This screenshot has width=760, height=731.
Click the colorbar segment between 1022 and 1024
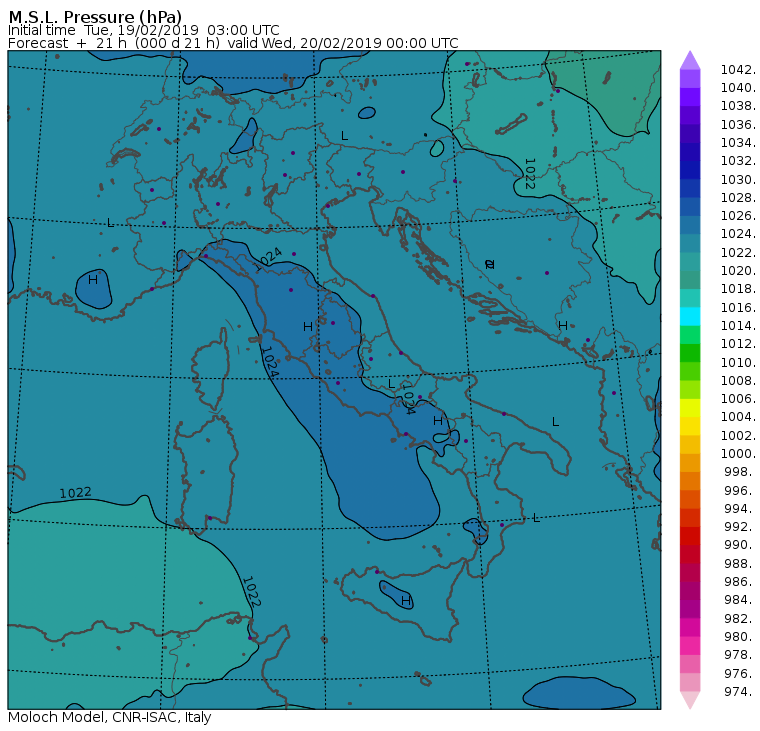point(690,243)
